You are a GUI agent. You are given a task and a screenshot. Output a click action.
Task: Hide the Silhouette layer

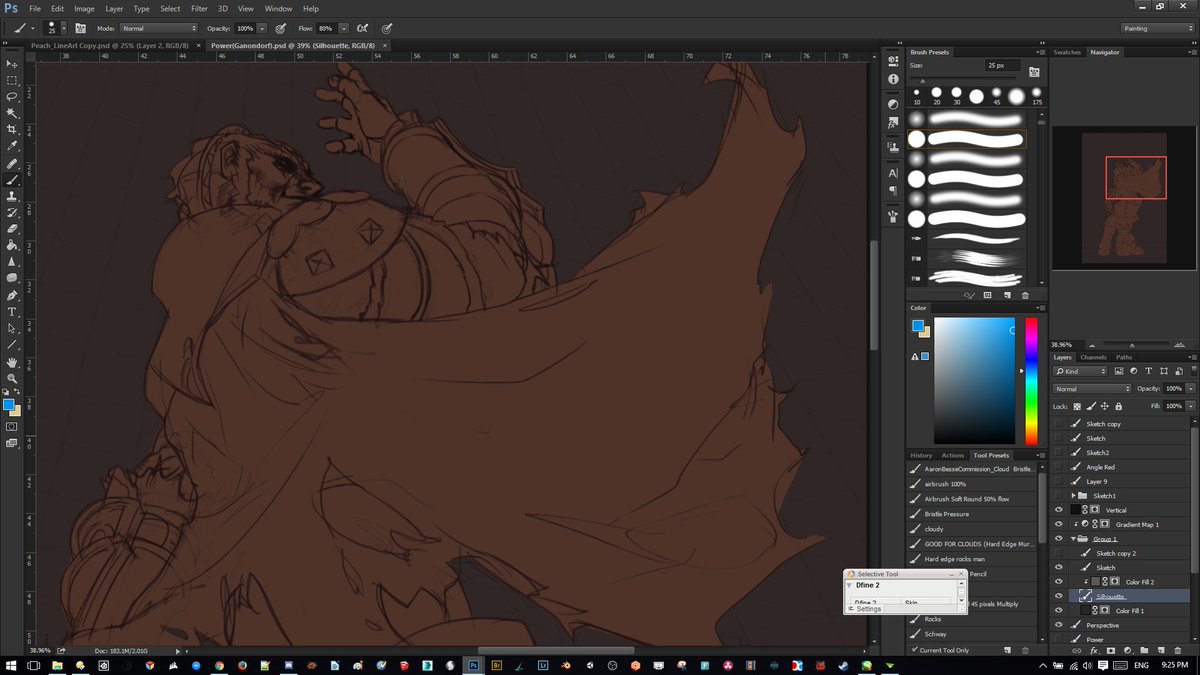[x=1059, y=596]
